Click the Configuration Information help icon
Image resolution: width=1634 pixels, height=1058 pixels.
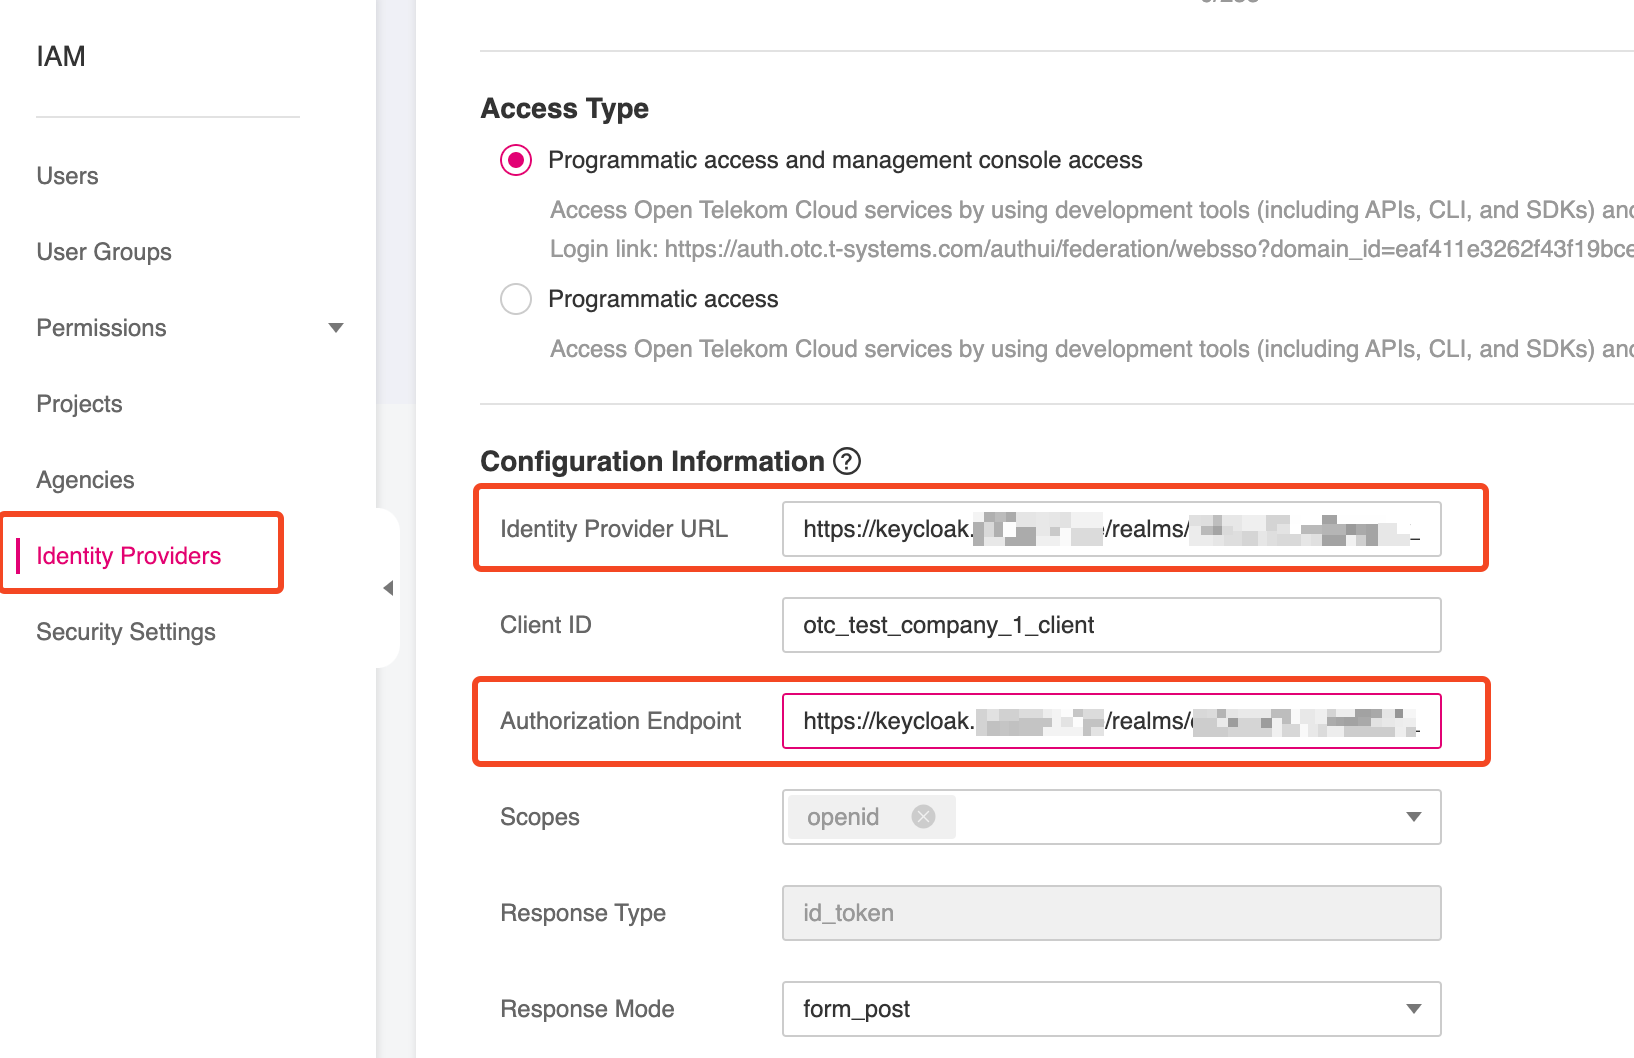pos(847,461)
